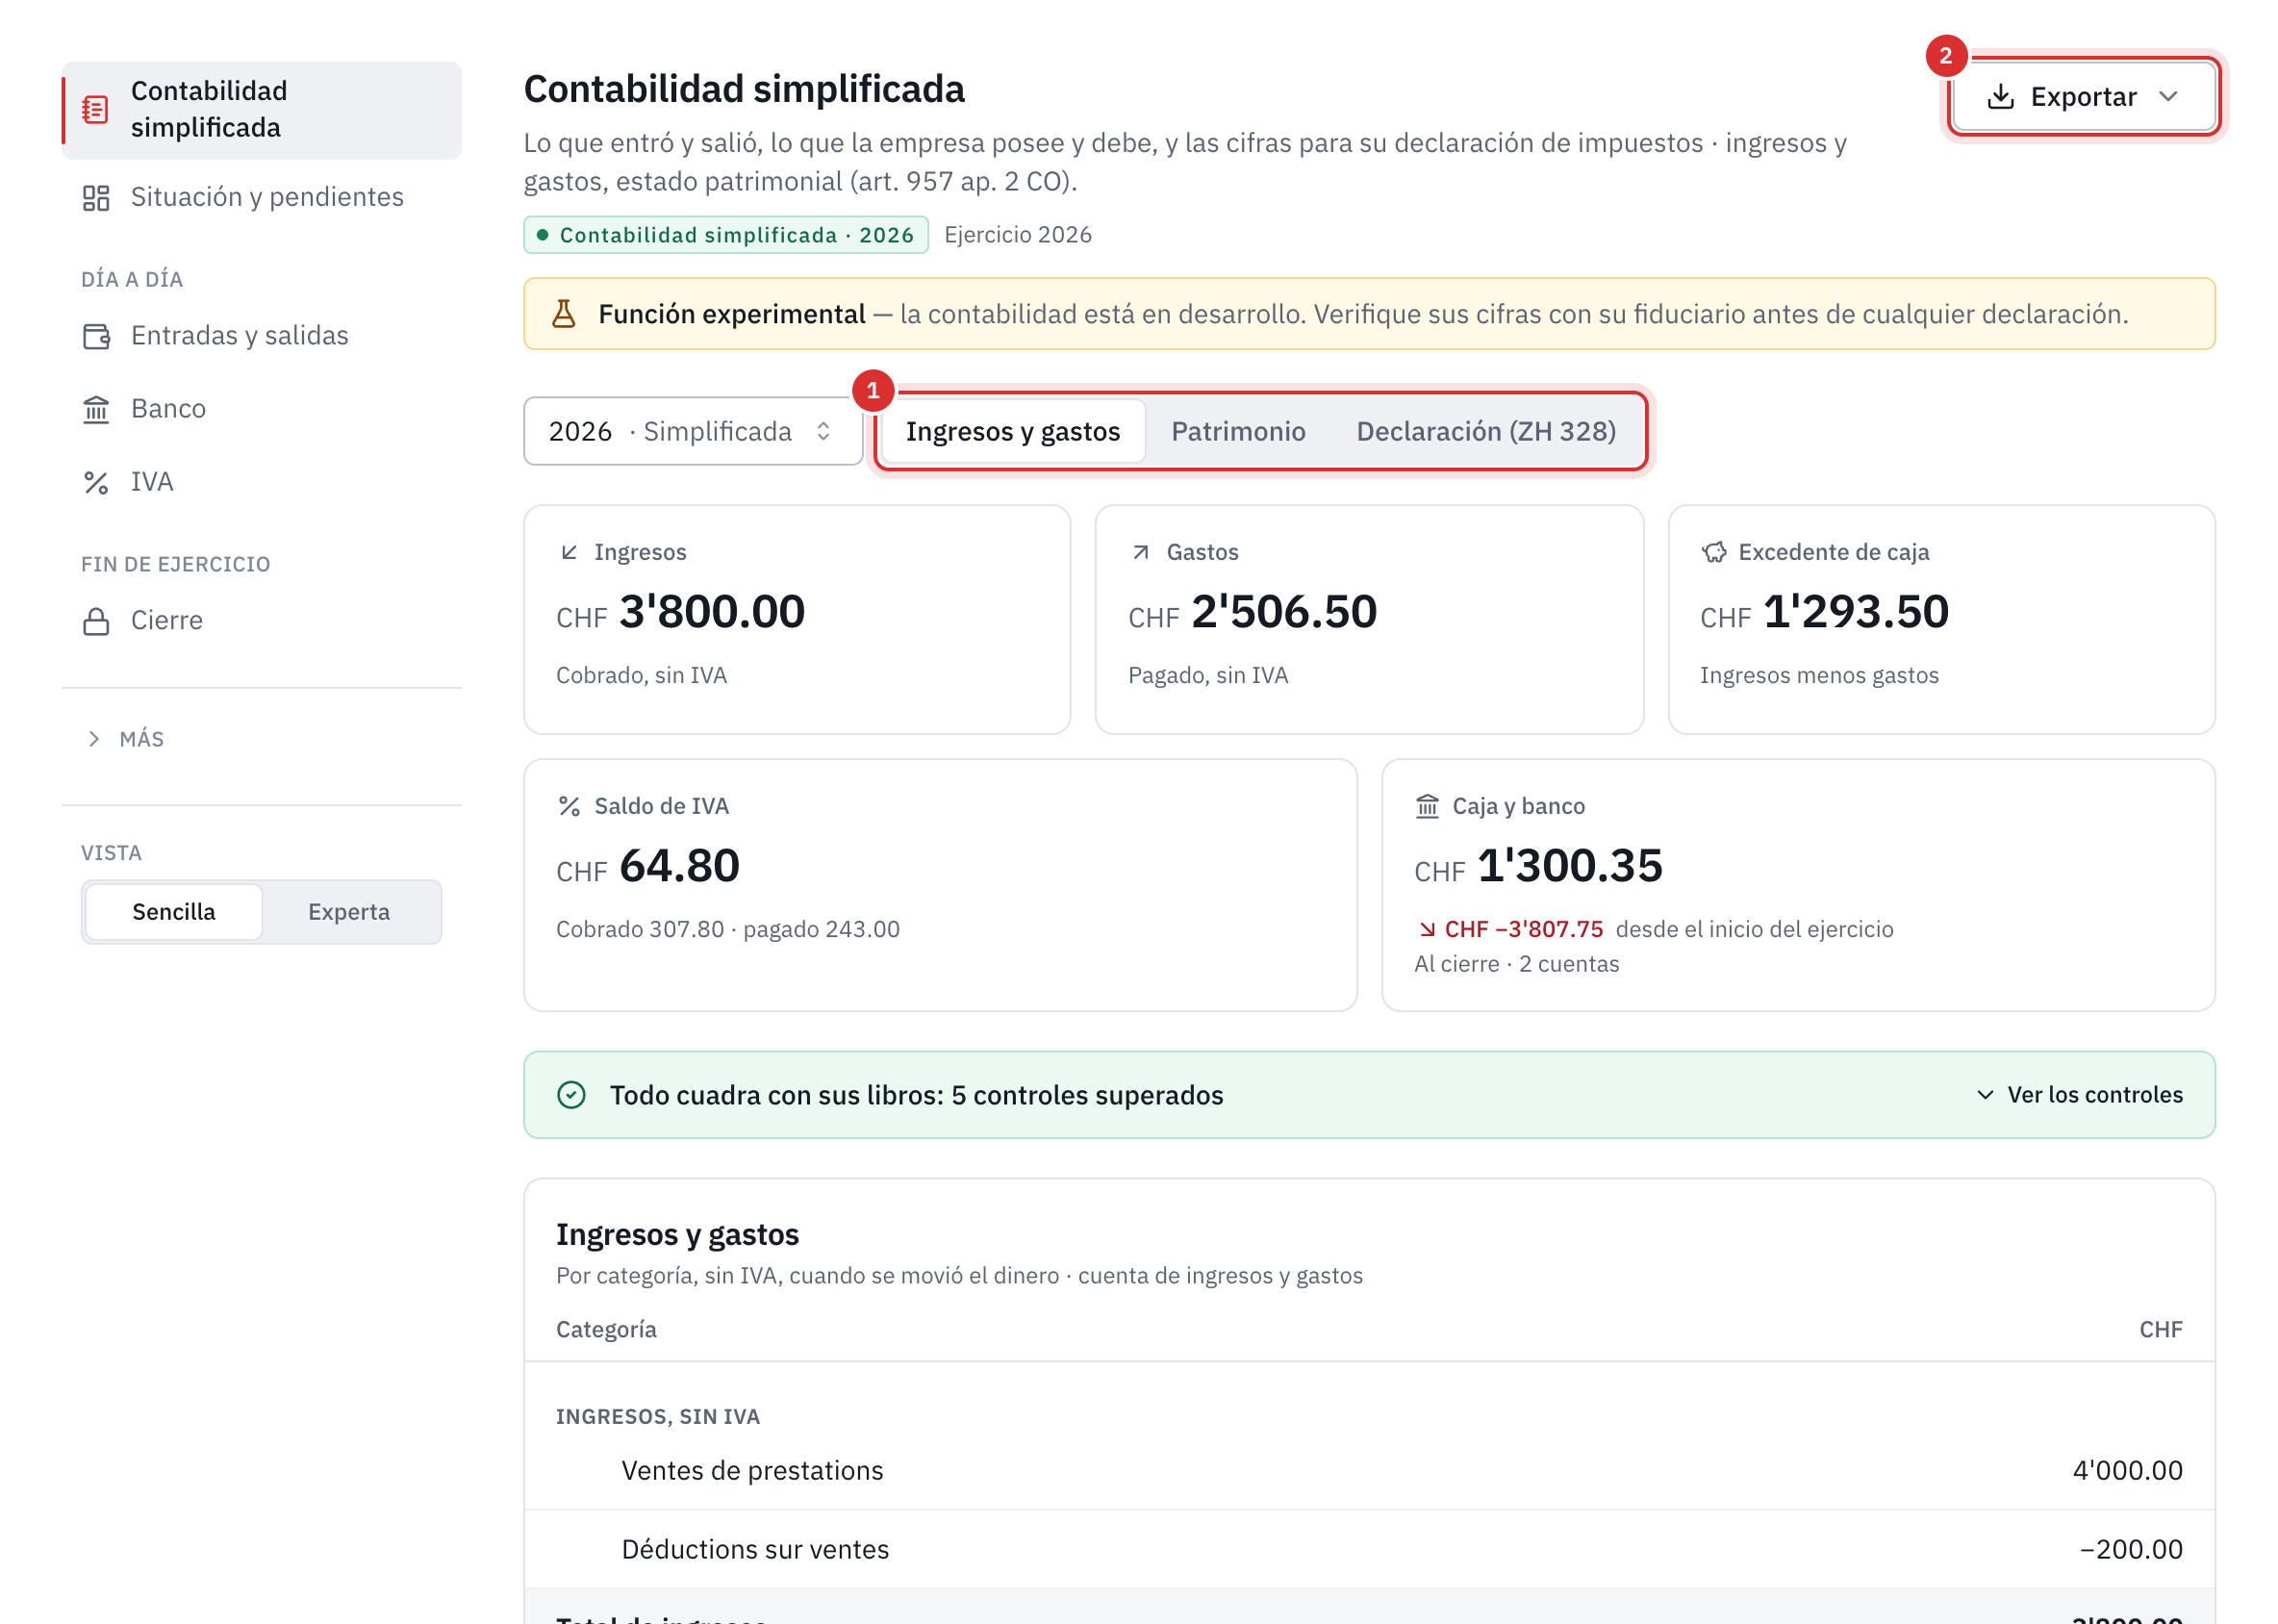This screenshot has height=1624, width=2278.
Task: Open the 2026 Simplificada year selector
Action: tap(693, 431)
